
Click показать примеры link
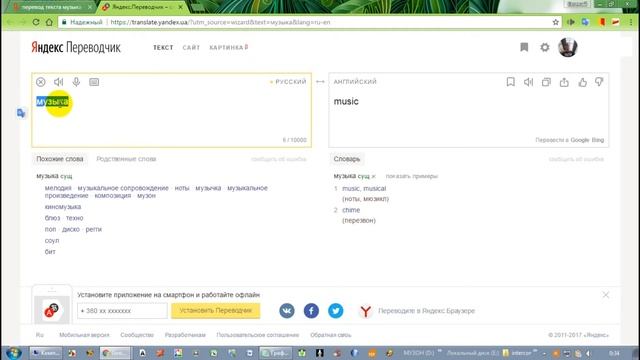coord(412,176)
